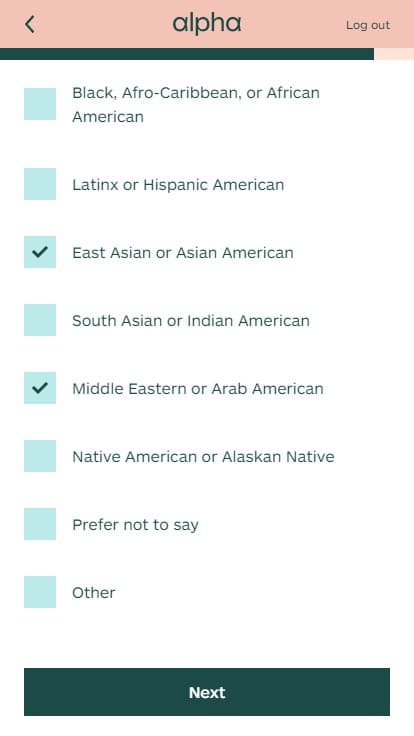Click the alpha logo in the header
Viewport: 414px width, 736px height.
tap(207, 24)
